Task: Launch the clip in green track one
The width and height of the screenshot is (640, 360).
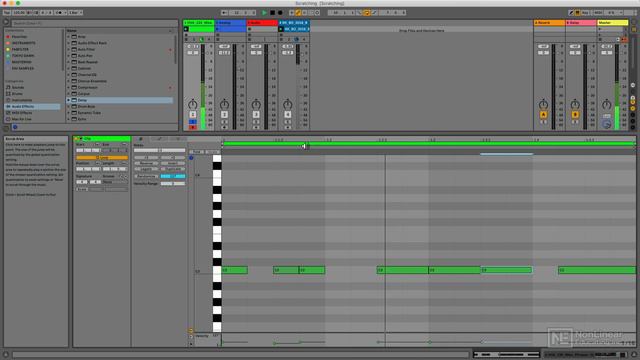Action: tap(186, 29)
